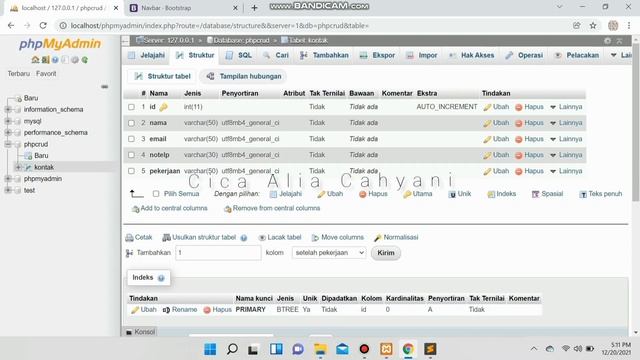Check the Pilih Semua checkbox
640x360 pixels.
pos(156,193)
